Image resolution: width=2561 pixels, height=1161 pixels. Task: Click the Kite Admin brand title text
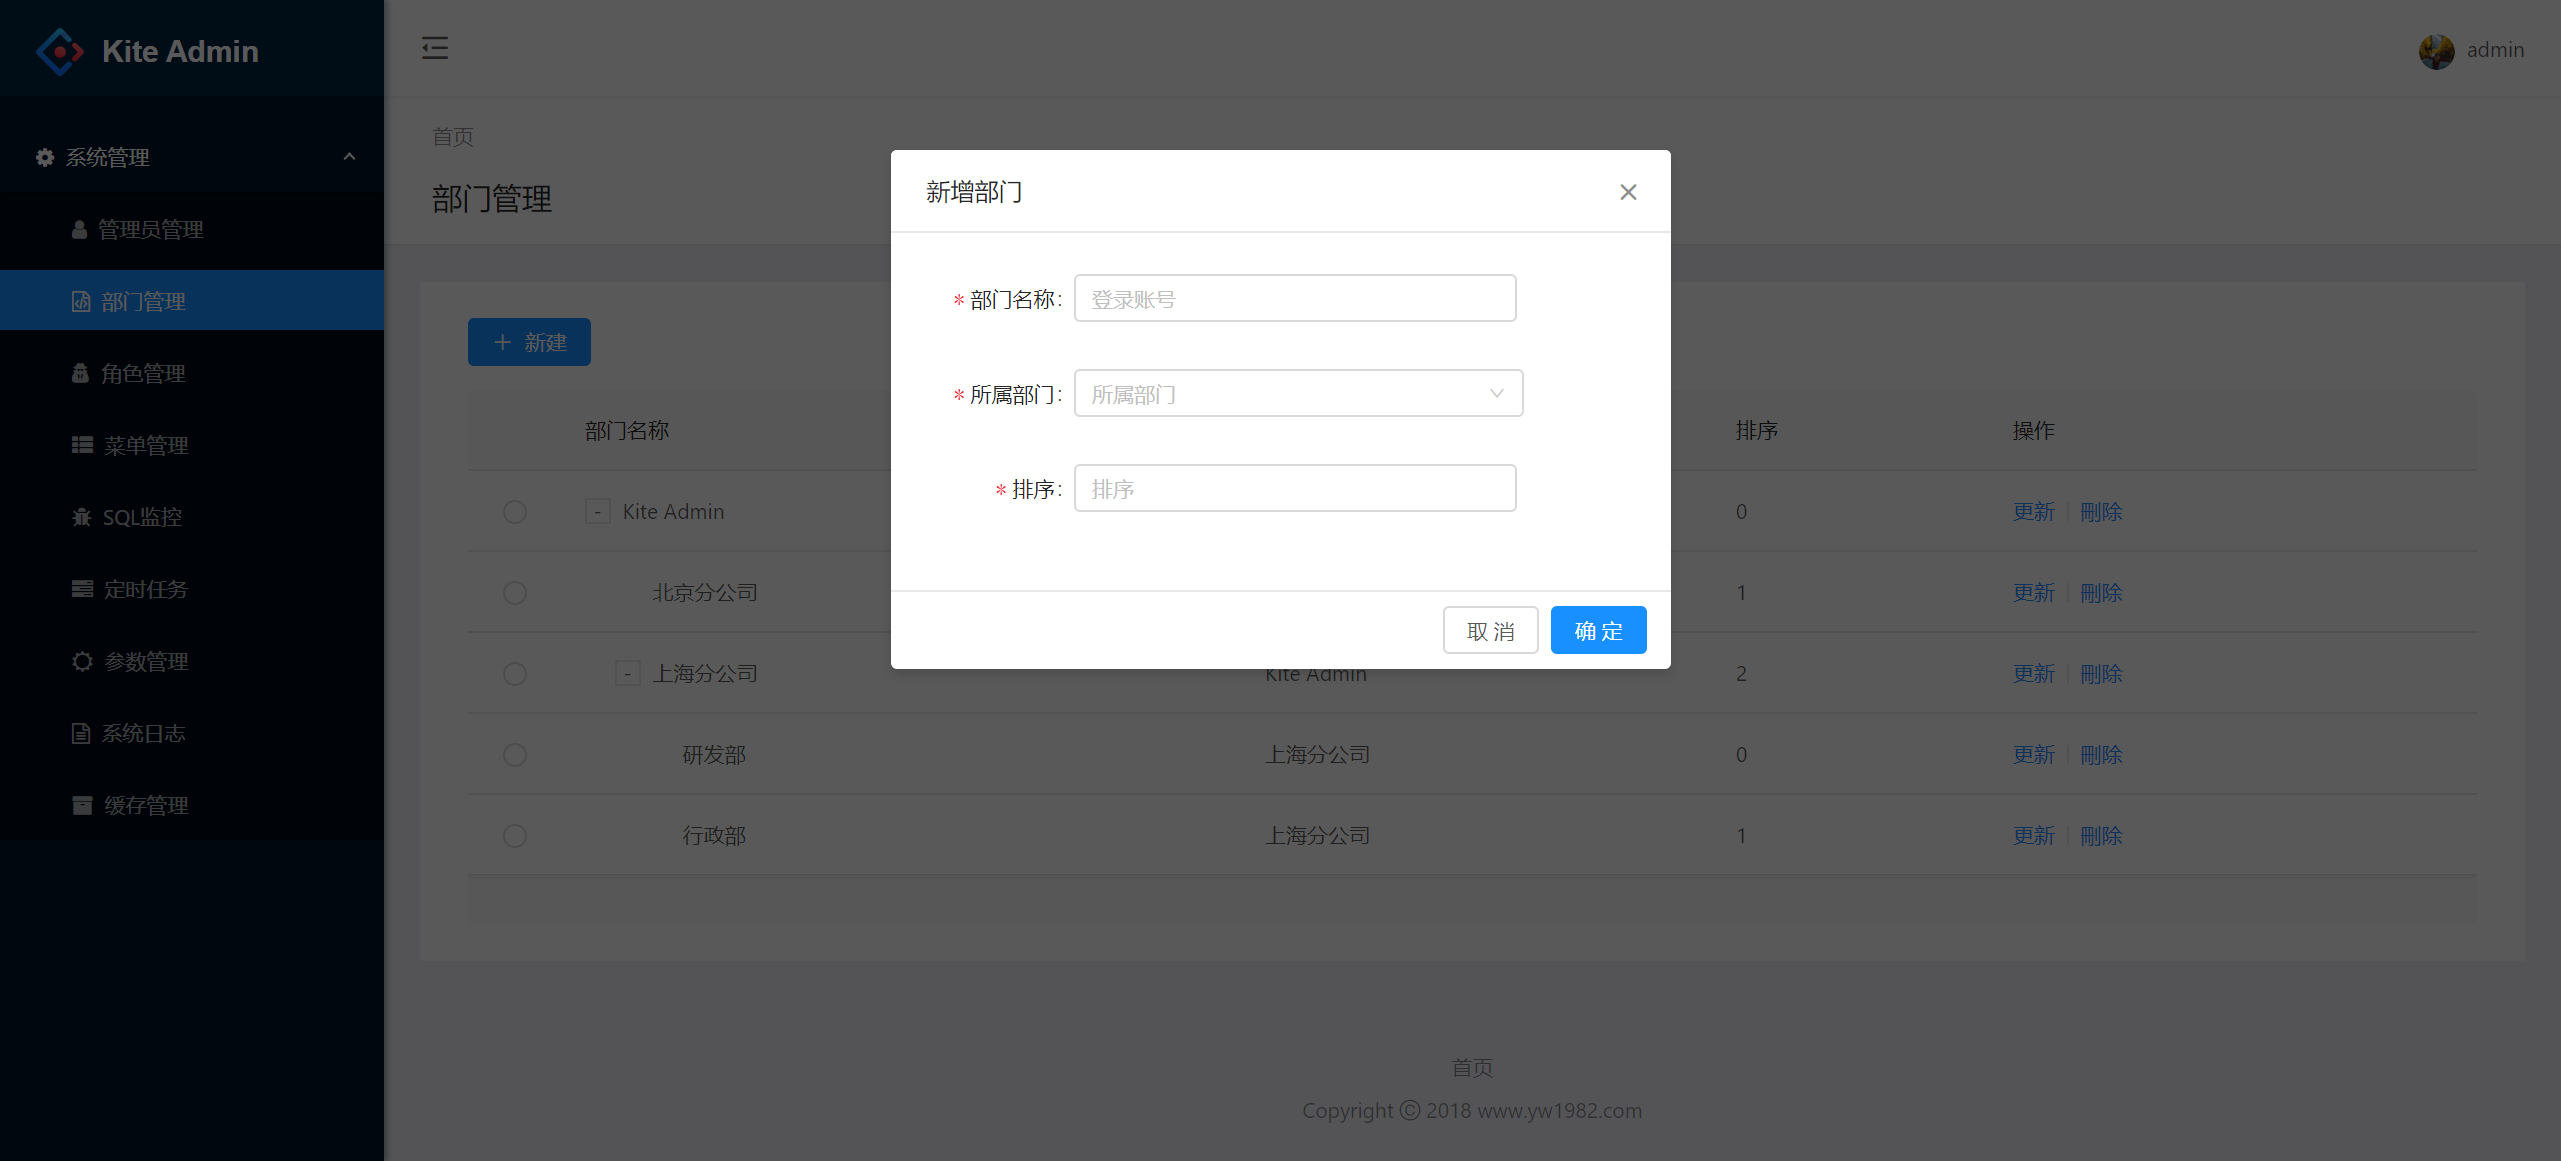coord(180,51)
